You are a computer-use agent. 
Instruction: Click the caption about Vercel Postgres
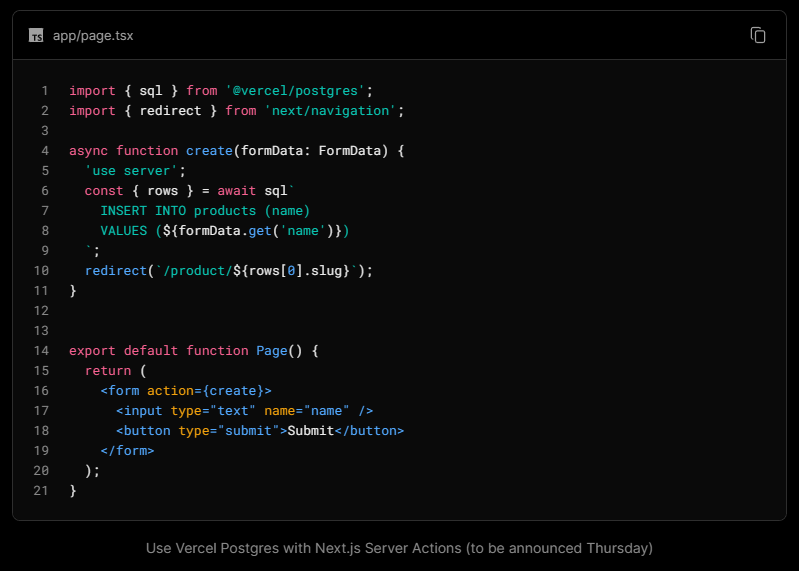coord(400,548)
